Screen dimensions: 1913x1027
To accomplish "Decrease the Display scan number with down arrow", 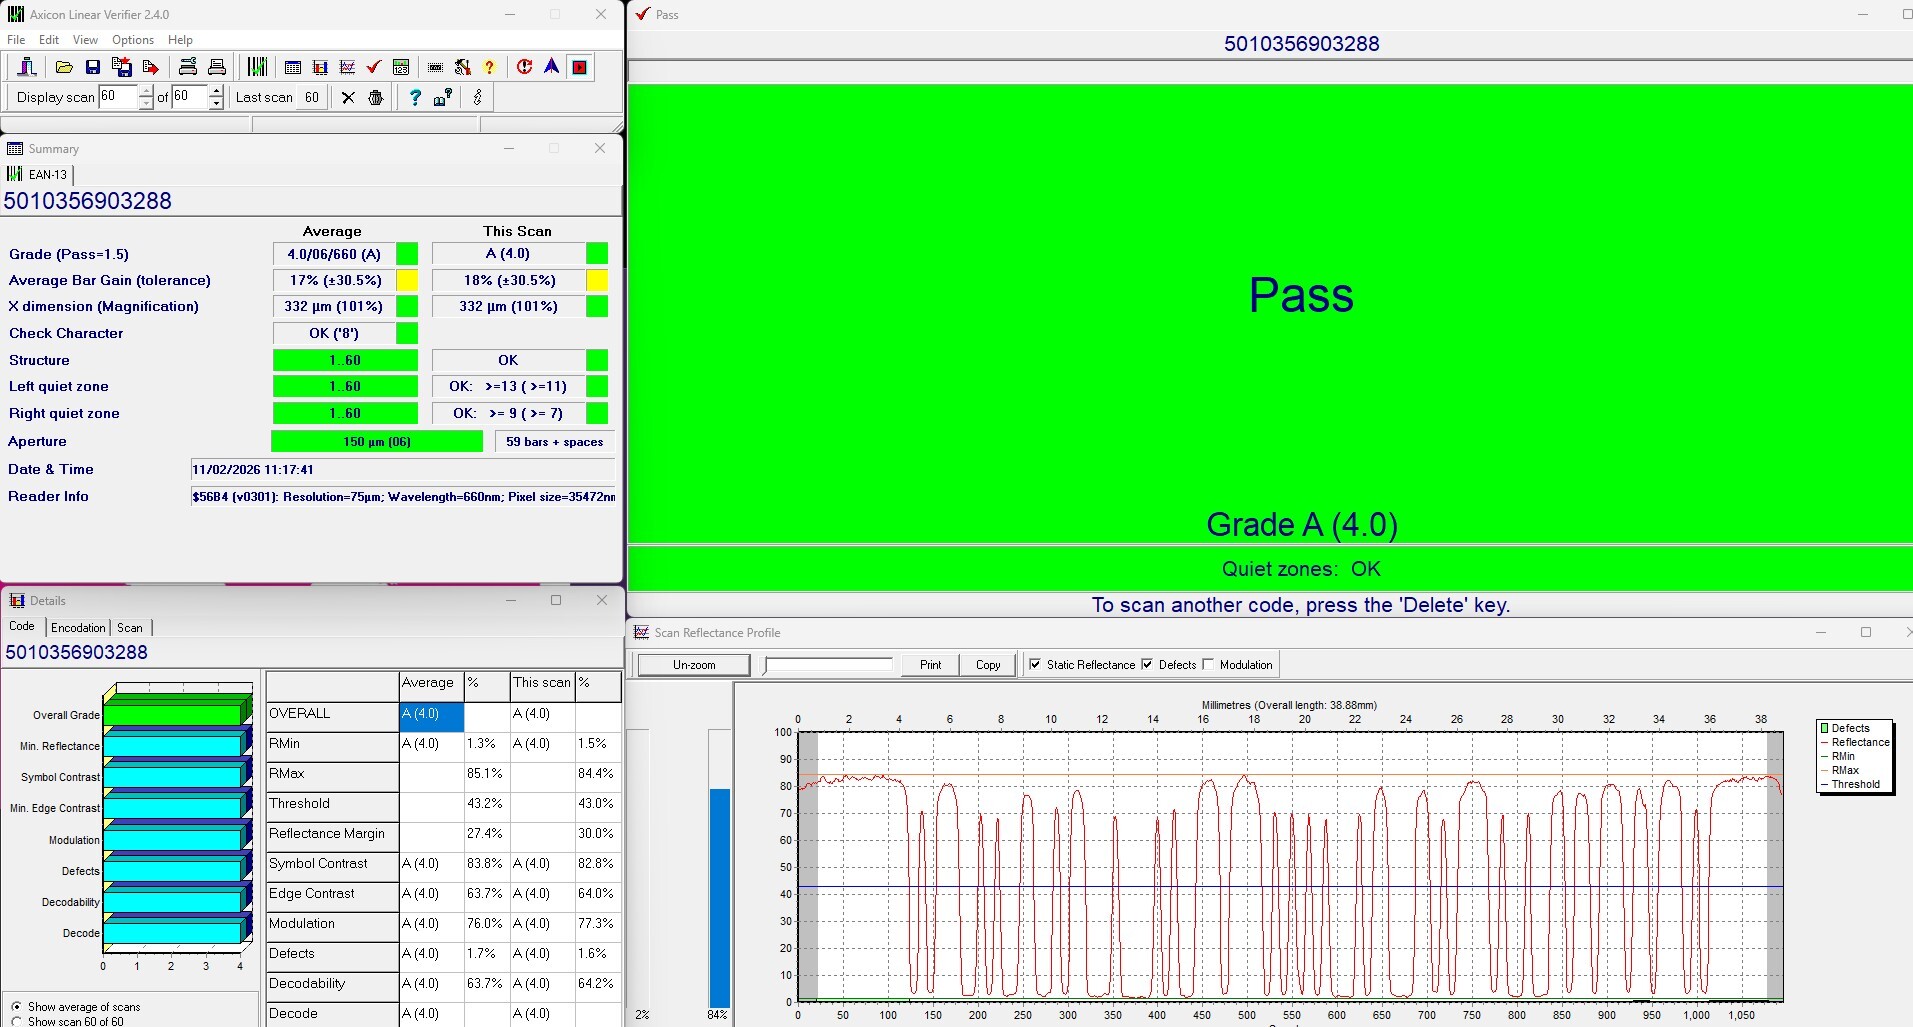I will coord(146,103).
